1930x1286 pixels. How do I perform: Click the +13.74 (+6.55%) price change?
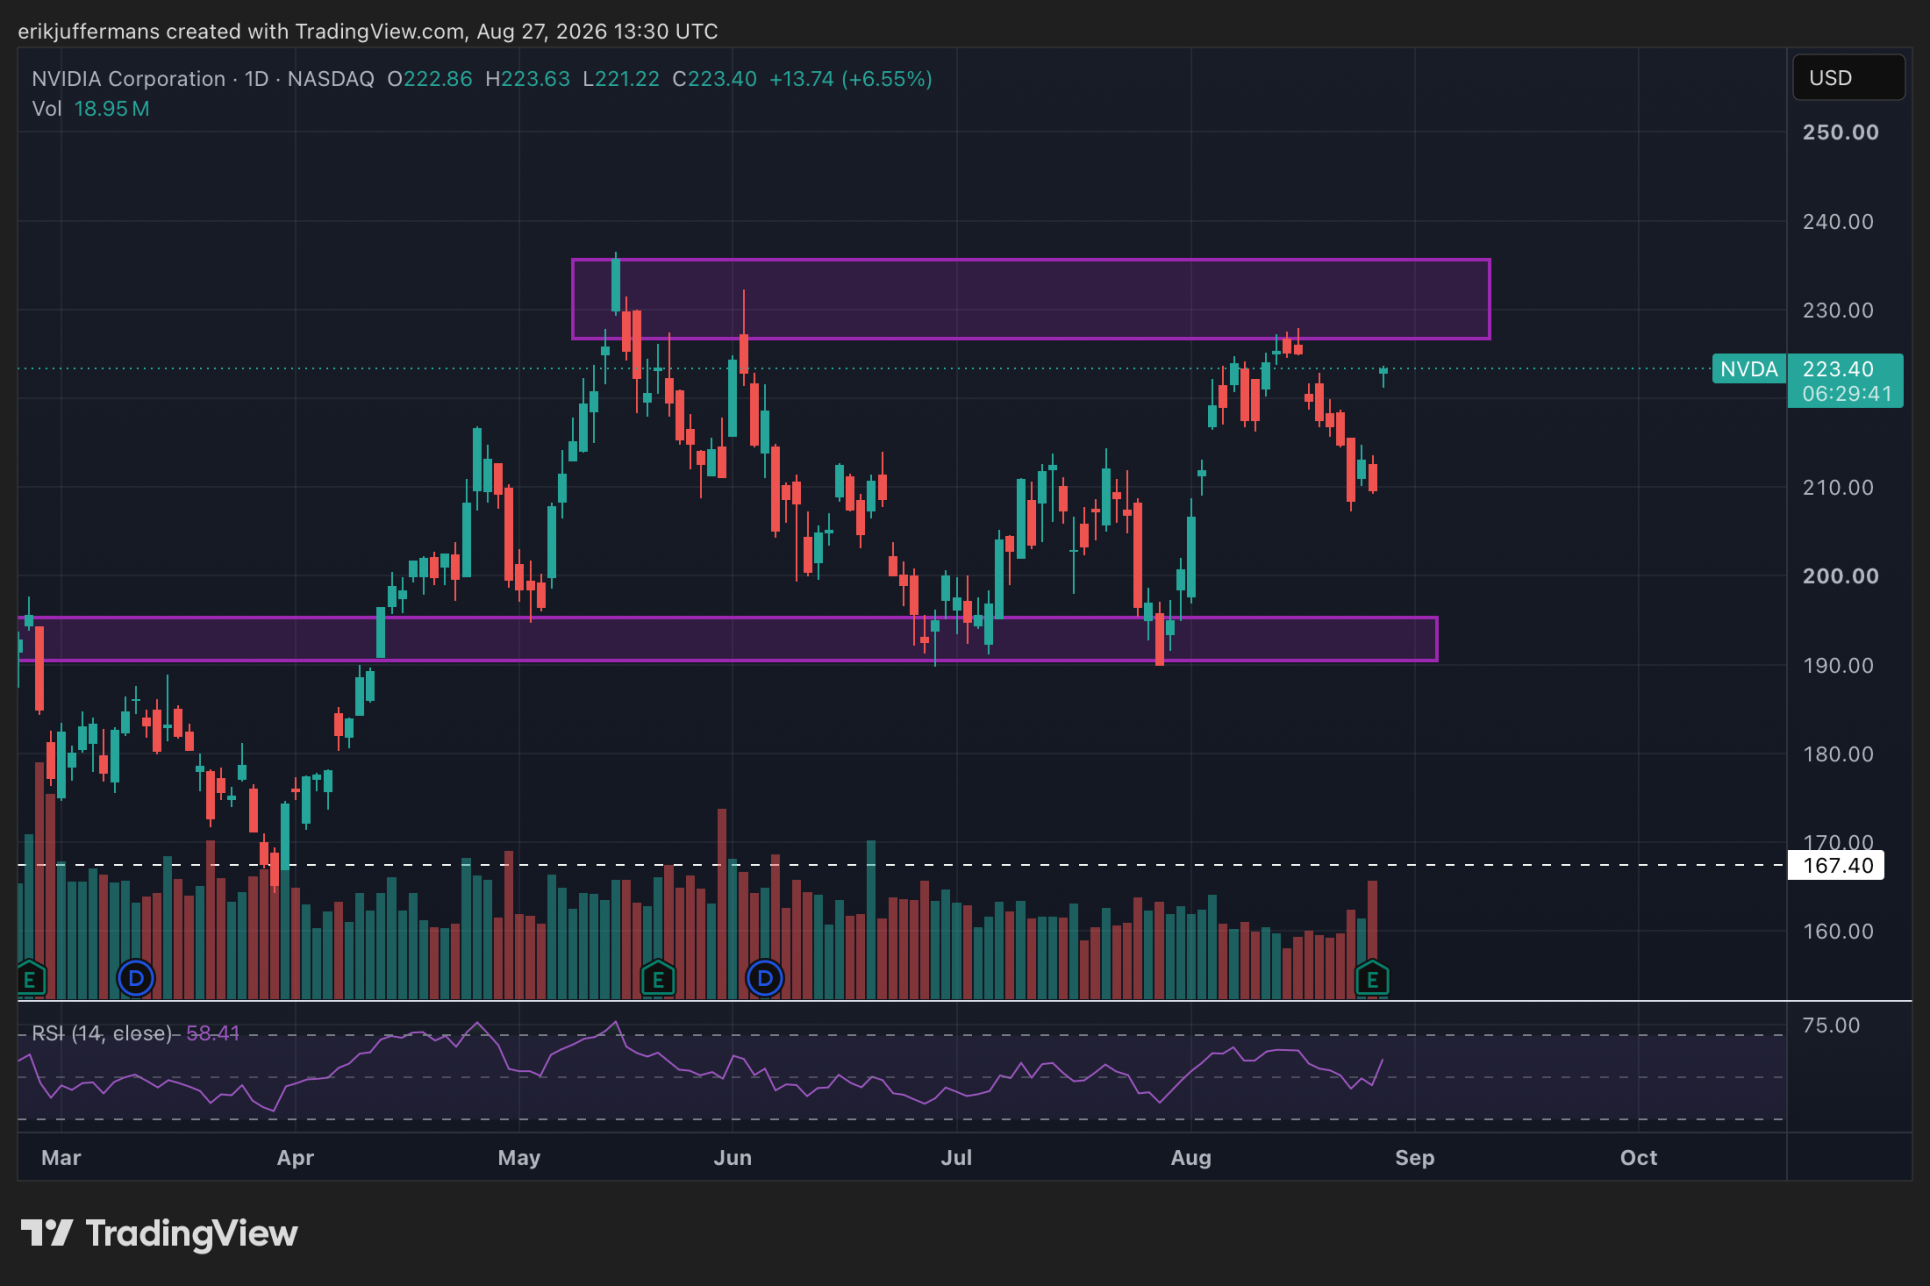[851, 79]
